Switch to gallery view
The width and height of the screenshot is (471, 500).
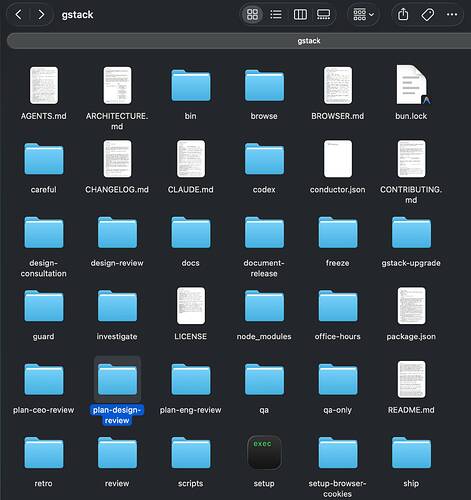323,15
